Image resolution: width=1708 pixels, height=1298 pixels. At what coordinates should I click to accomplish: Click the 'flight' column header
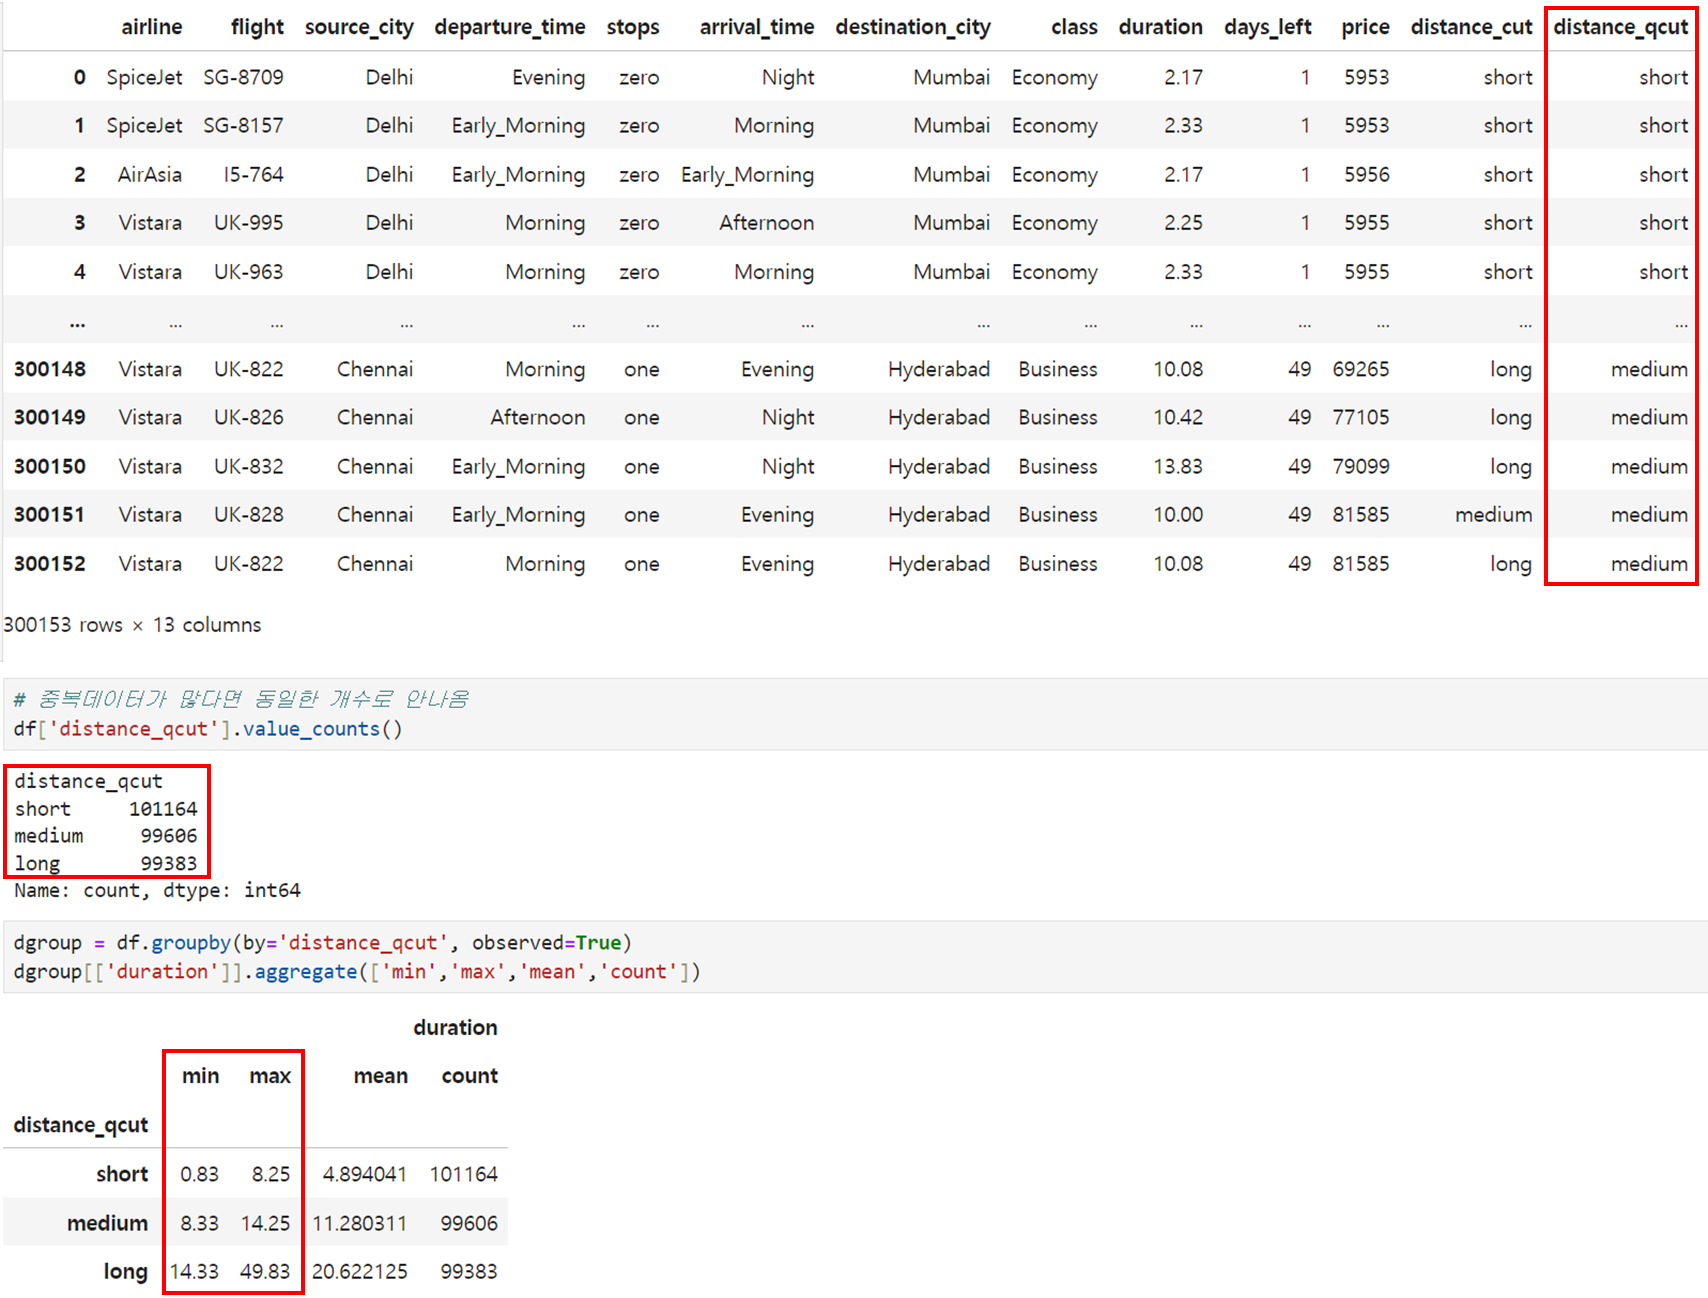[257, 27]
